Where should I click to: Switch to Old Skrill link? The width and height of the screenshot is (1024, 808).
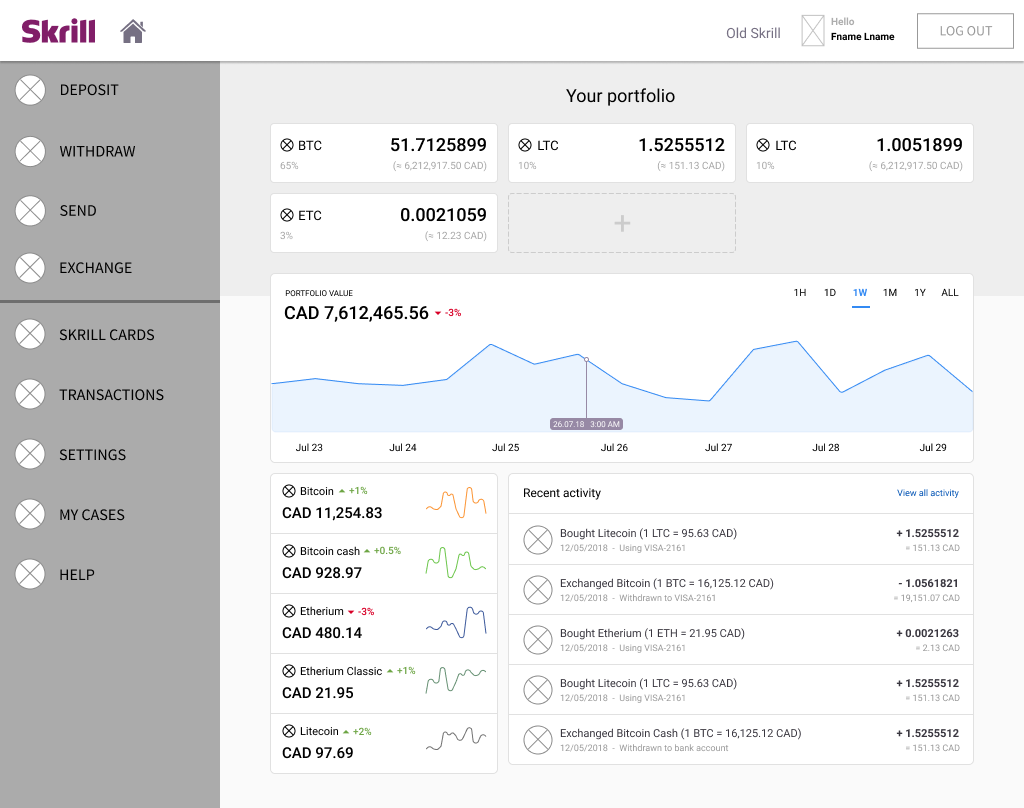click(753, 33)
